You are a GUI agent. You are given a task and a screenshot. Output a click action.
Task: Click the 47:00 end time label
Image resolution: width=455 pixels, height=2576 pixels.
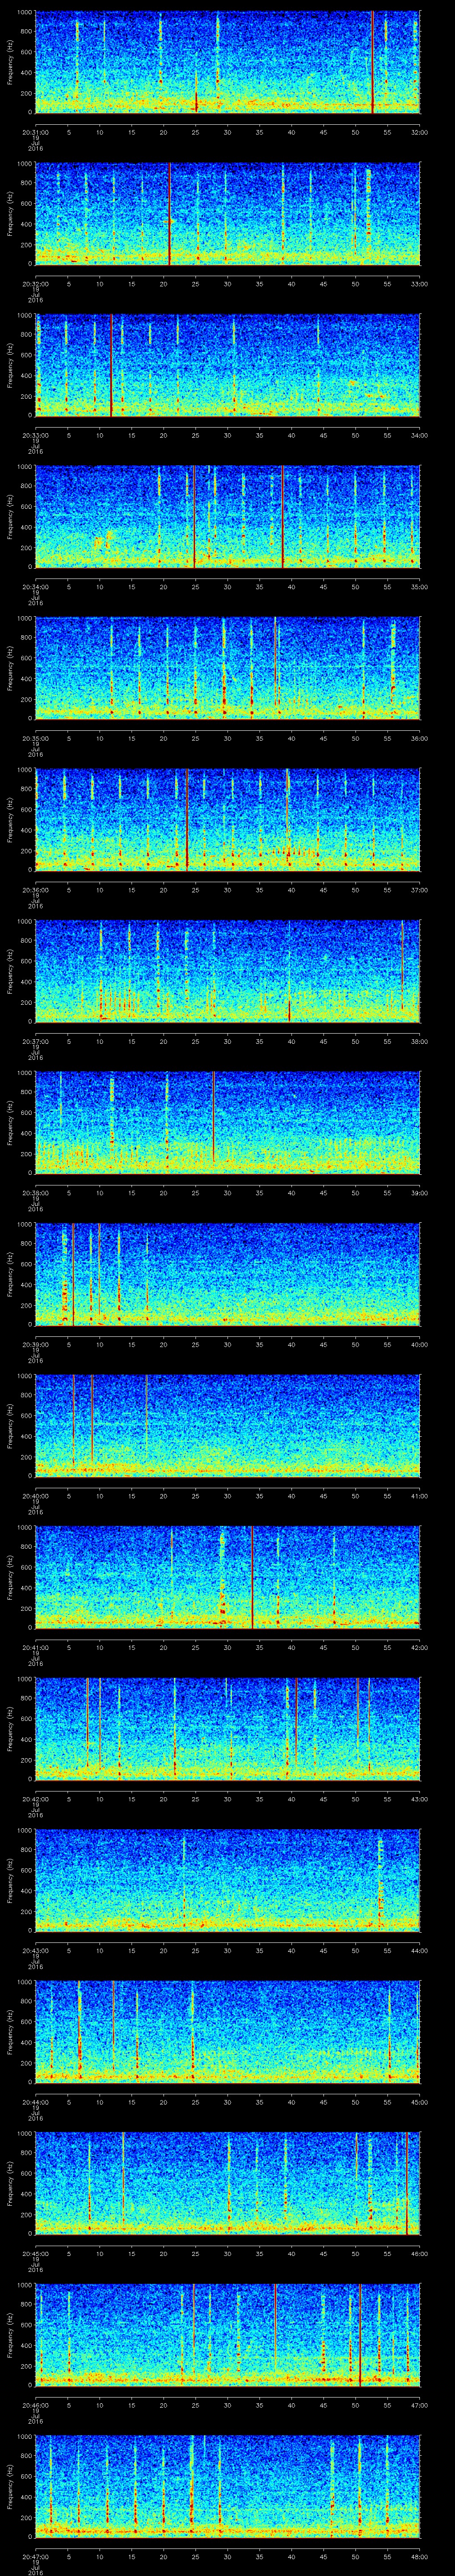click(x=420, y=2404)
